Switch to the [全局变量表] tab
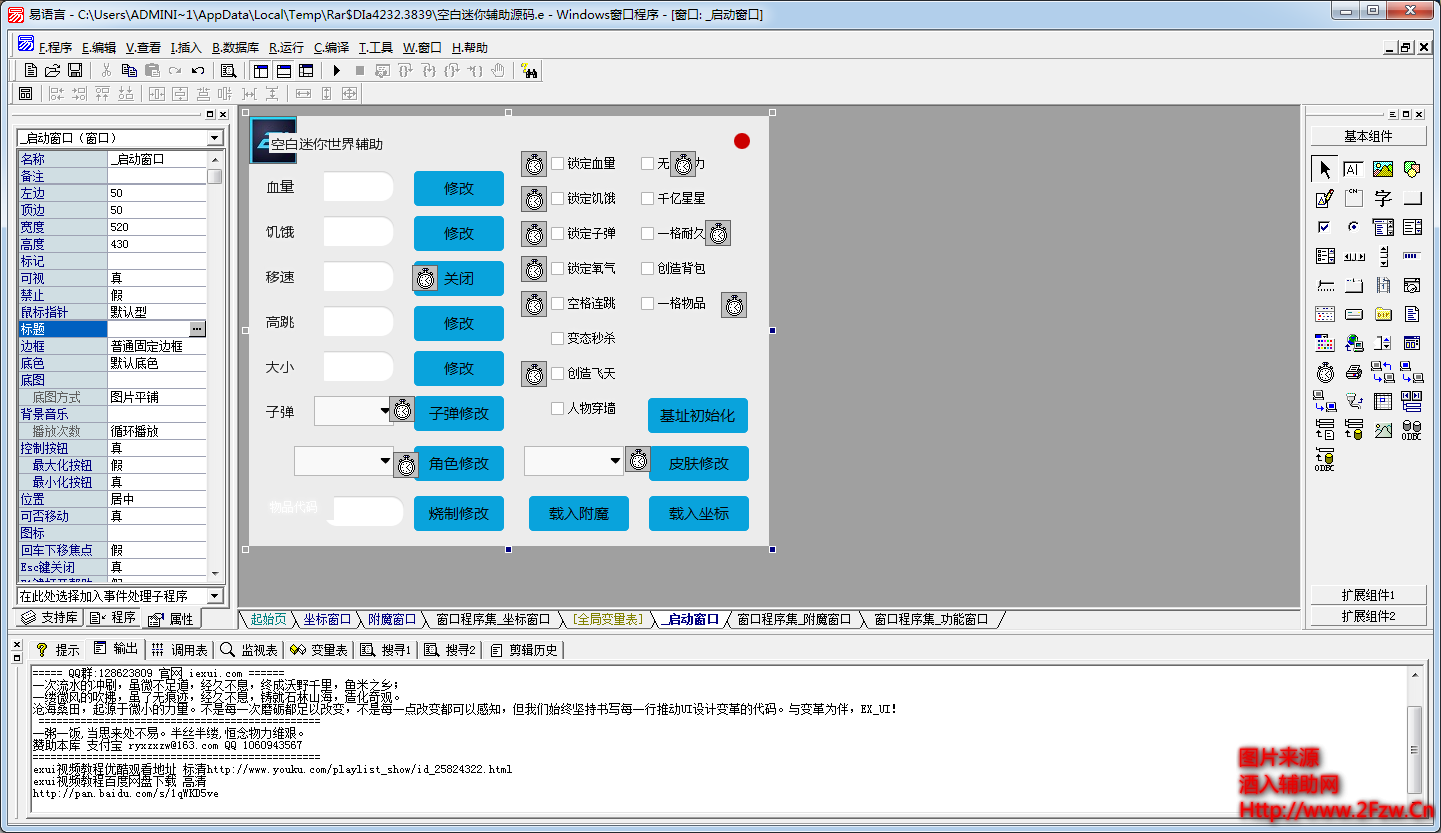This screenshot has height=833, width=1441. coord(608,619)
